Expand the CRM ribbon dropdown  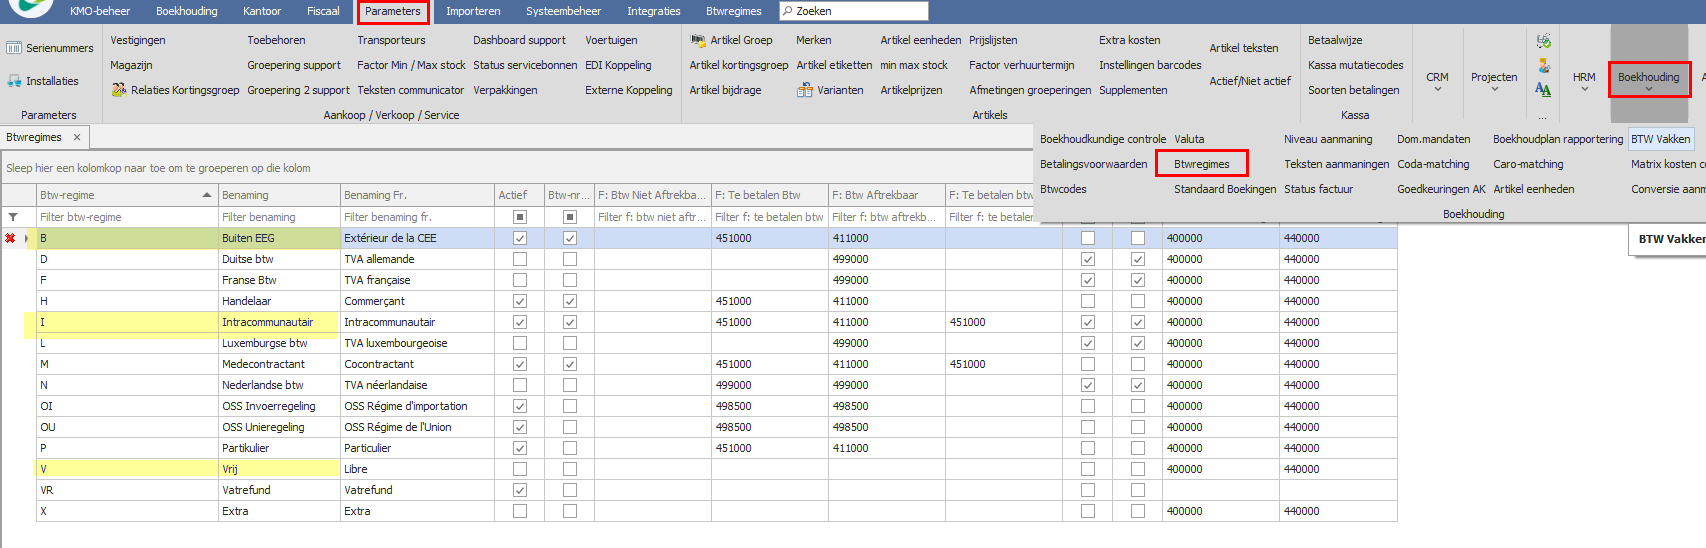point(1437,81)
